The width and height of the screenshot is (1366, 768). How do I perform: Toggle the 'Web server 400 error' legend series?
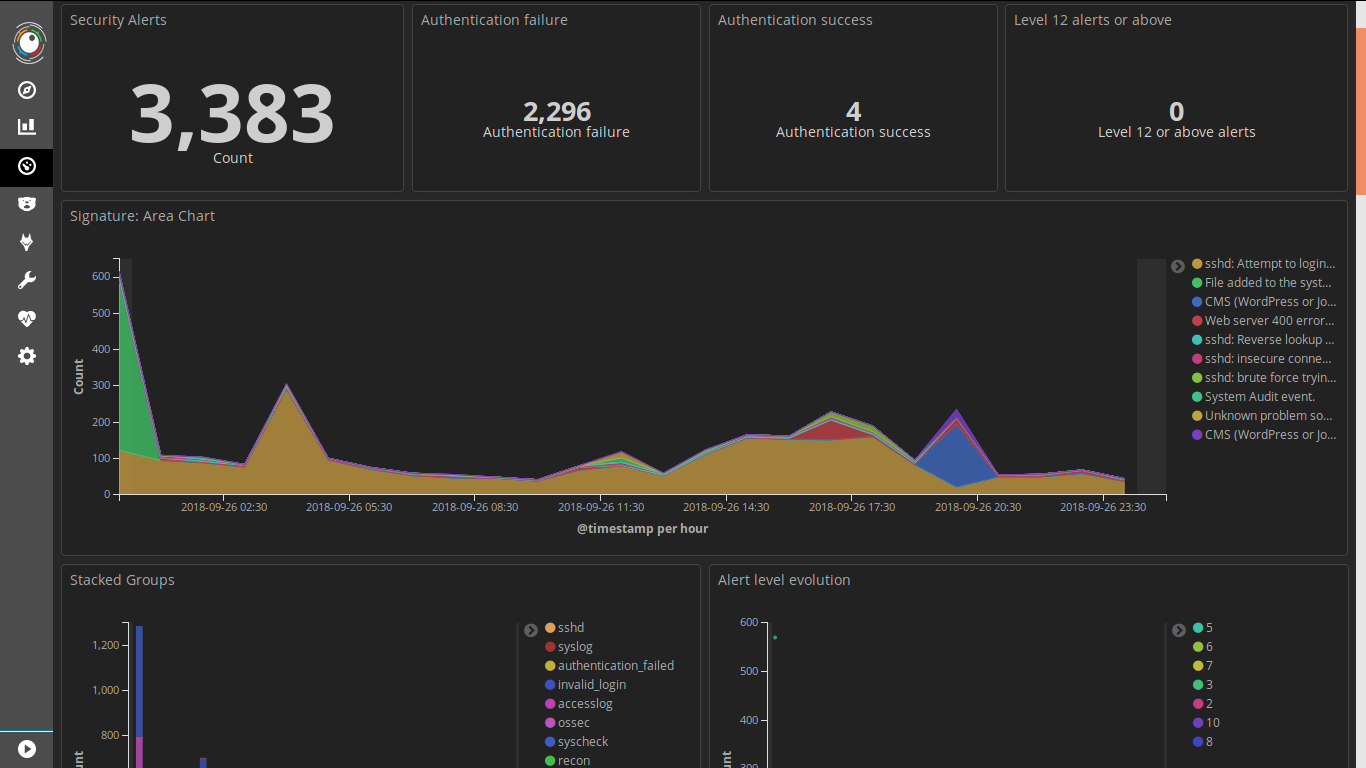coord(1264,321)
